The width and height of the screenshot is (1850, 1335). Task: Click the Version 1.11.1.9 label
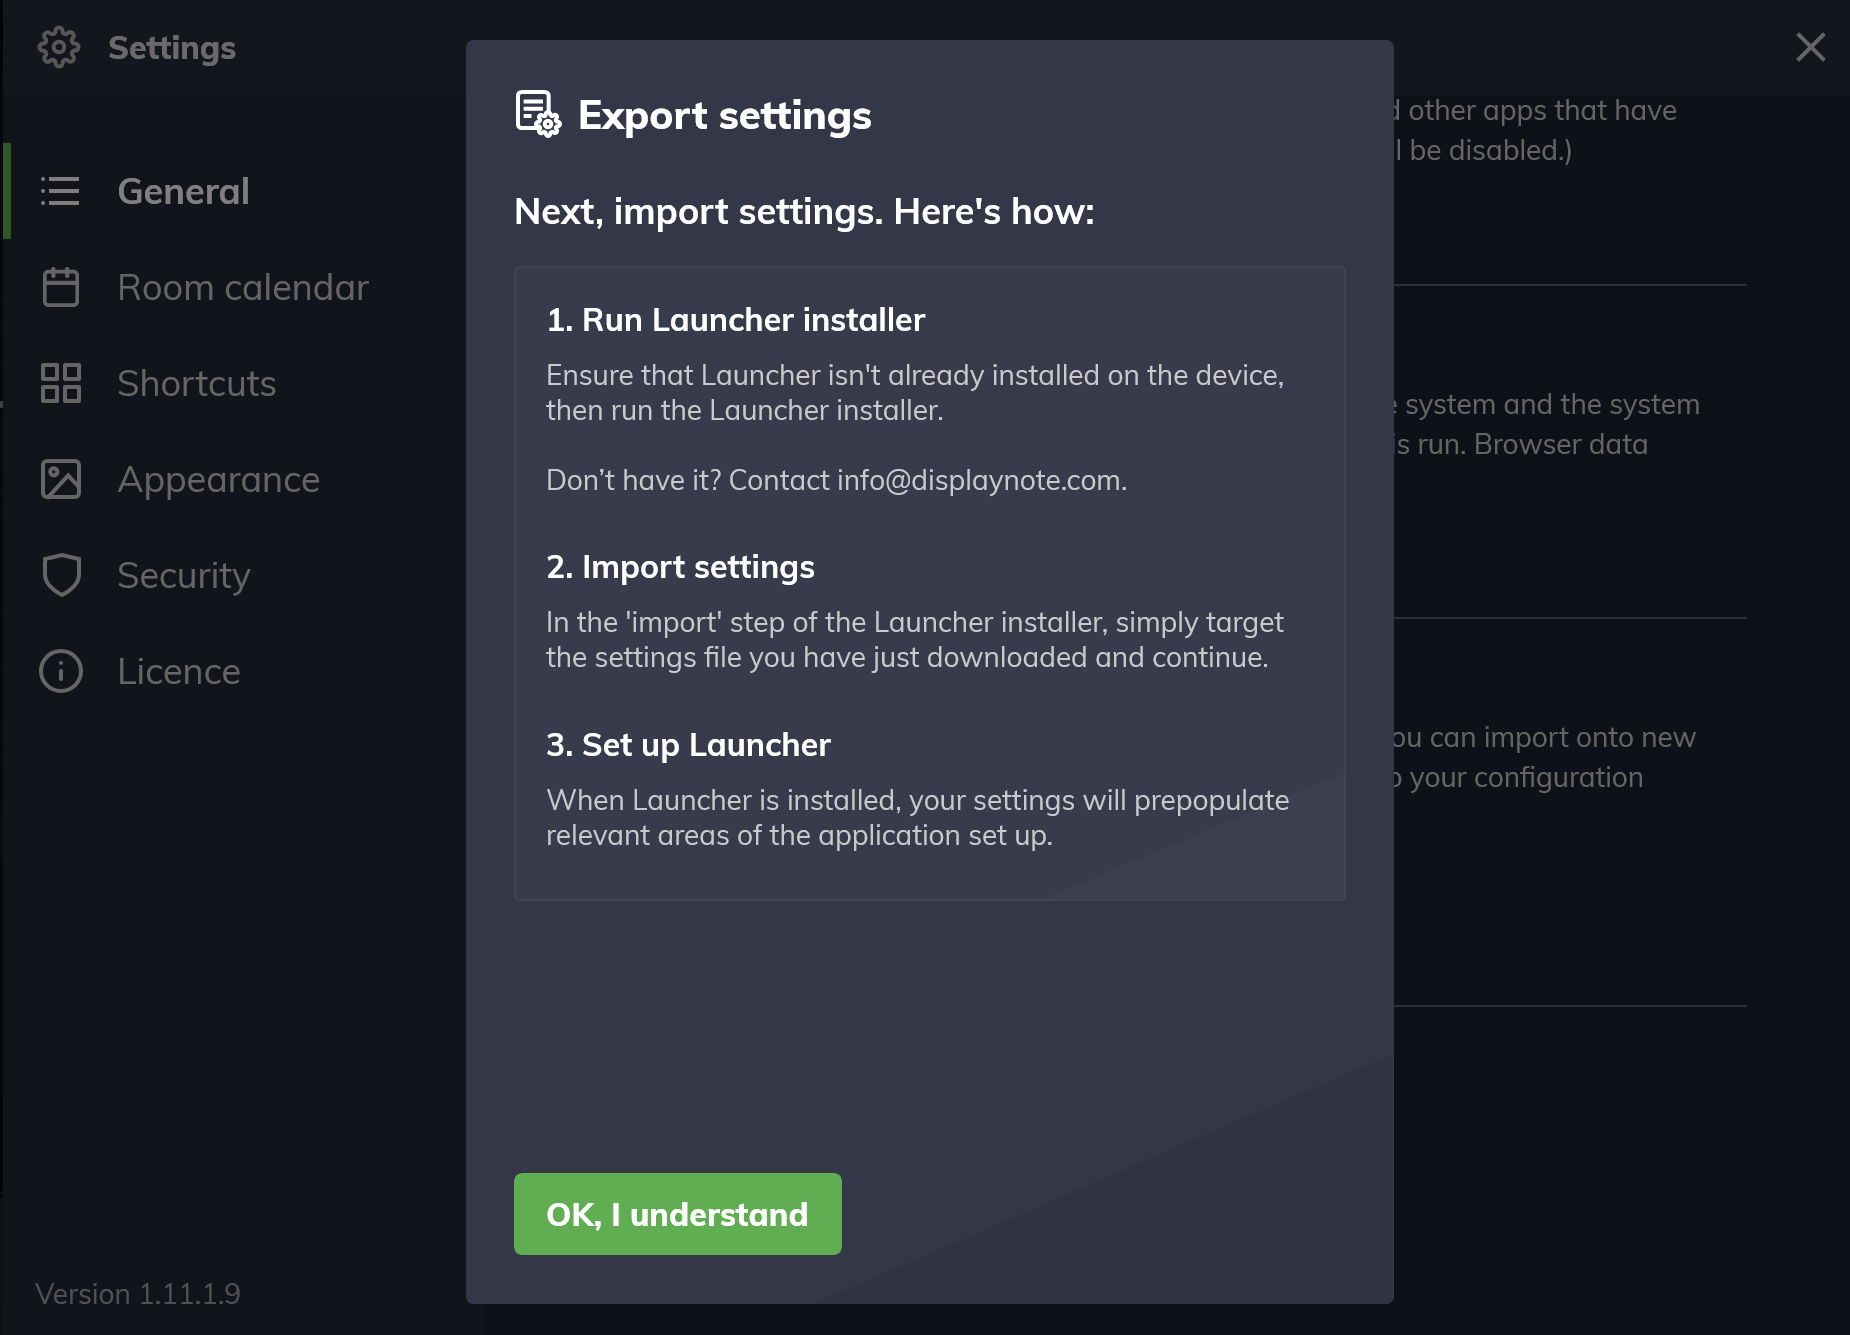[138, 1294]
